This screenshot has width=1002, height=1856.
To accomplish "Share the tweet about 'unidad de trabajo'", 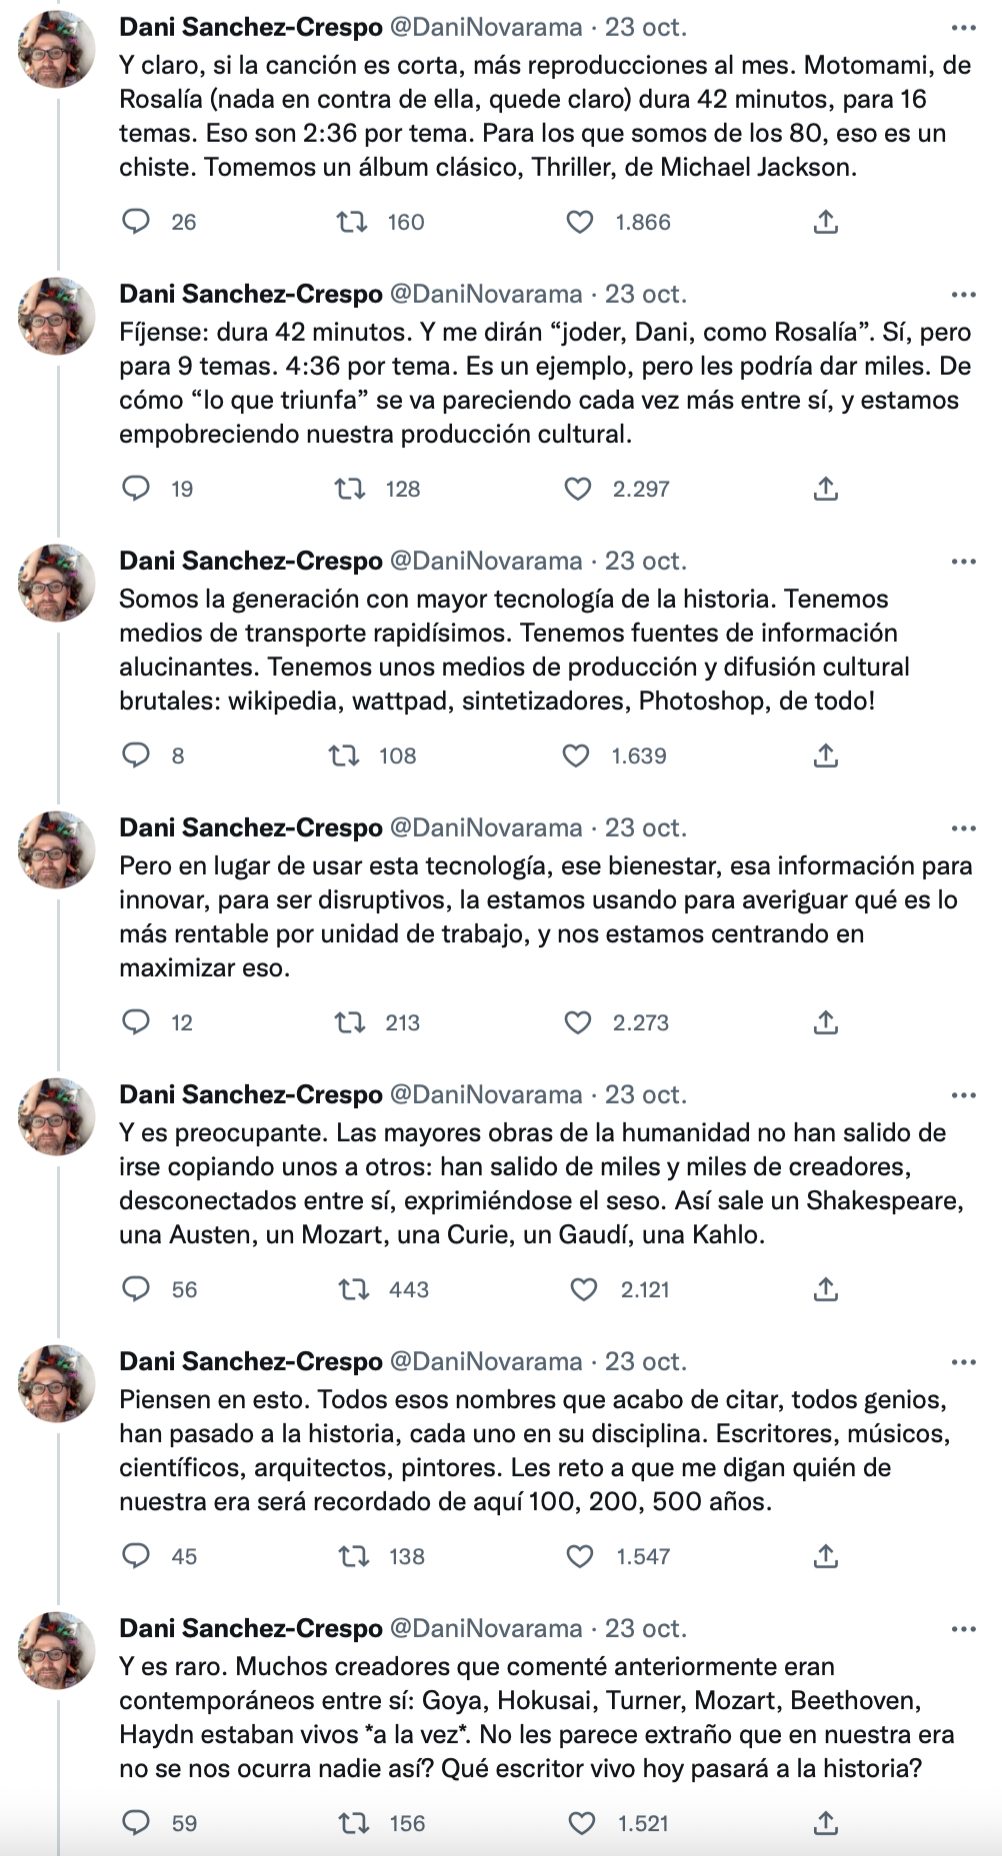I will [x=825, y=1022].
